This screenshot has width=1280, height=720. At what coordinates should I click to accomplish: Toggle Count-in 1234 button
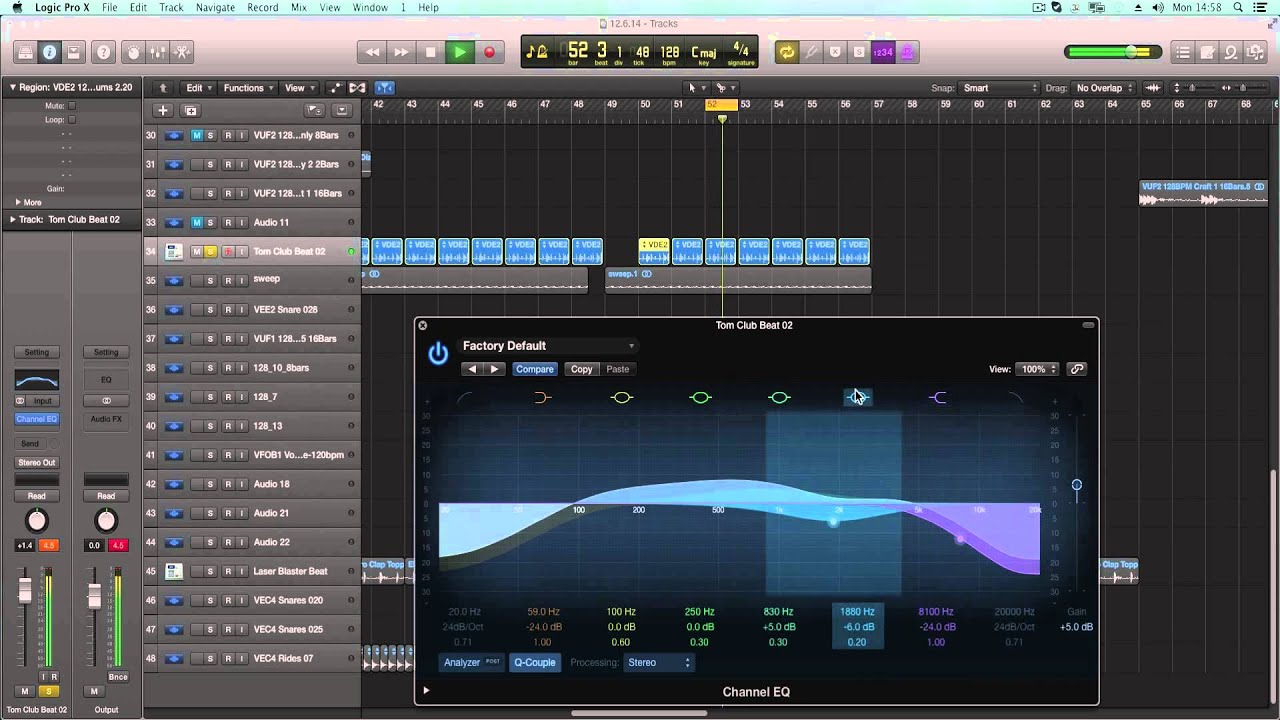click(x=883, y=52)
